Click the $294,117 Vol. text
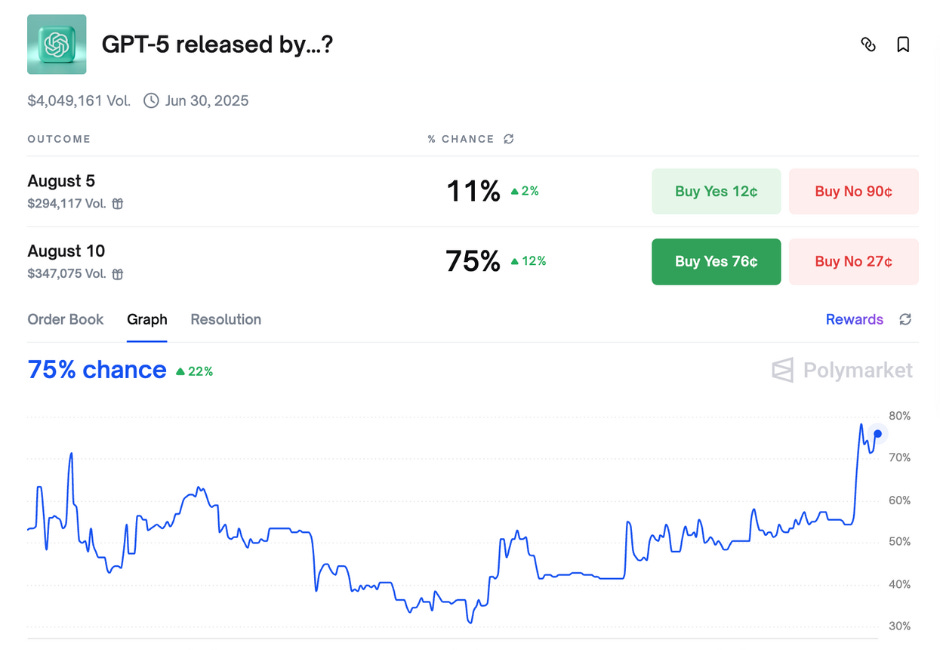The height and width of the screenshot is (650, 940). (67, 204)
